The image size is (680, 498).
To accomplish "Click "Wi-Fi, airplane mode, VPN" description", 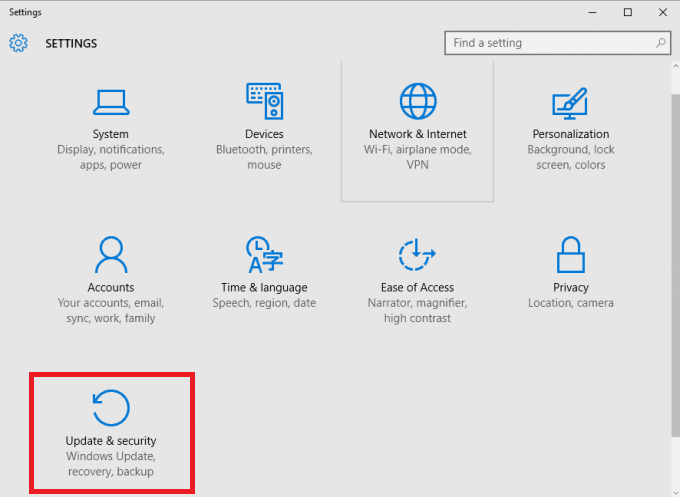I will (x=418, y=157).
